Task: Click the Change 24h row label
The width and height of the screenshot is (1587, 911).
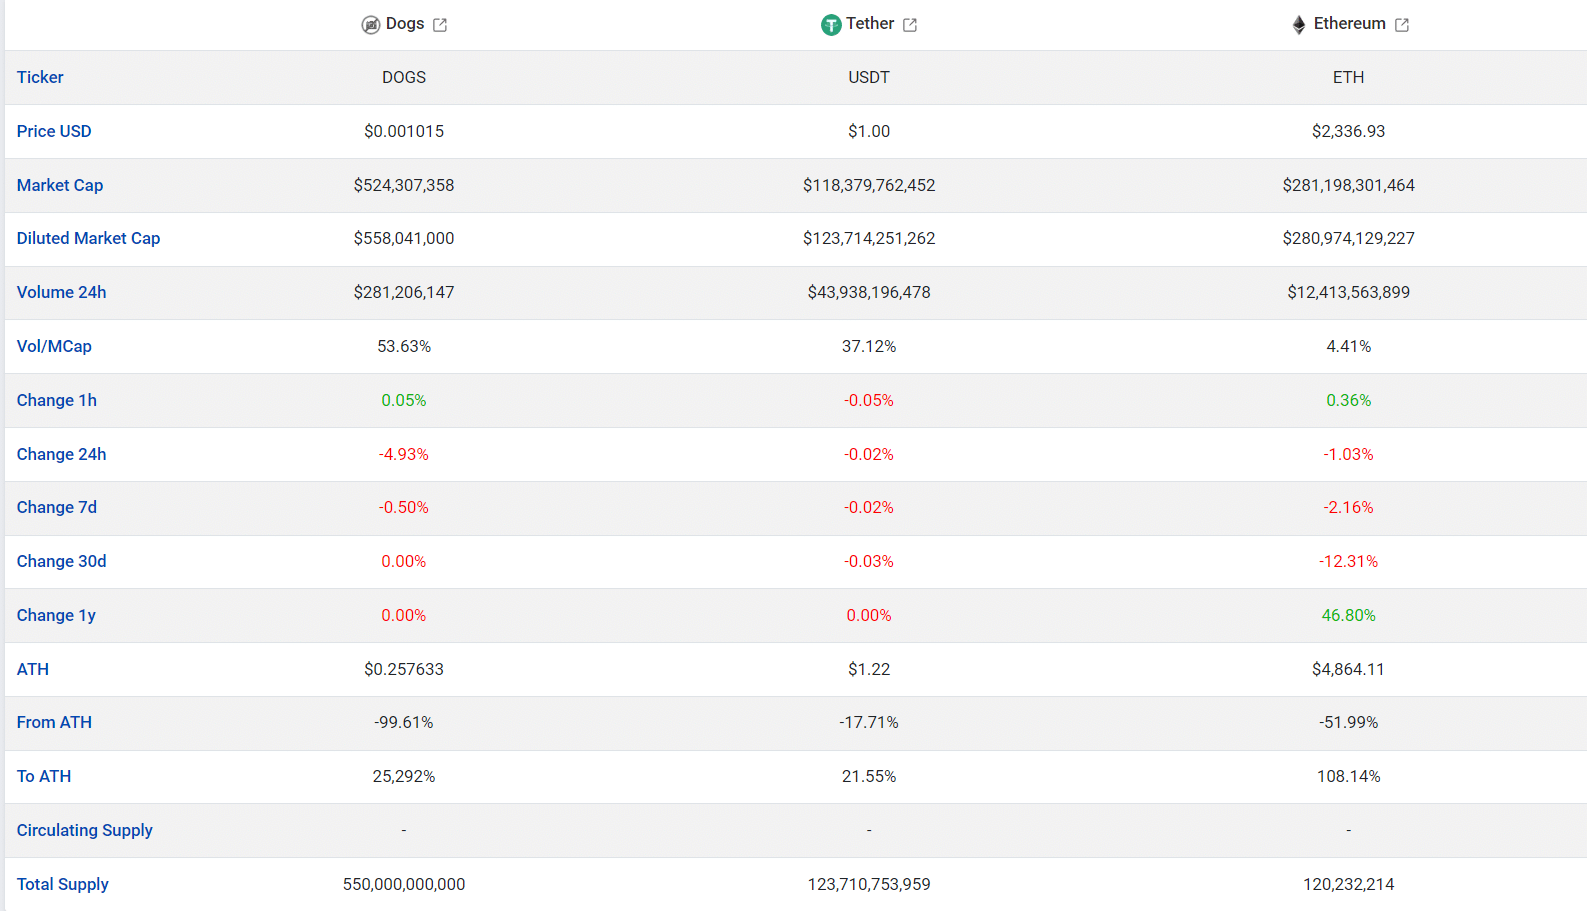Action: [x=61, y=454]
